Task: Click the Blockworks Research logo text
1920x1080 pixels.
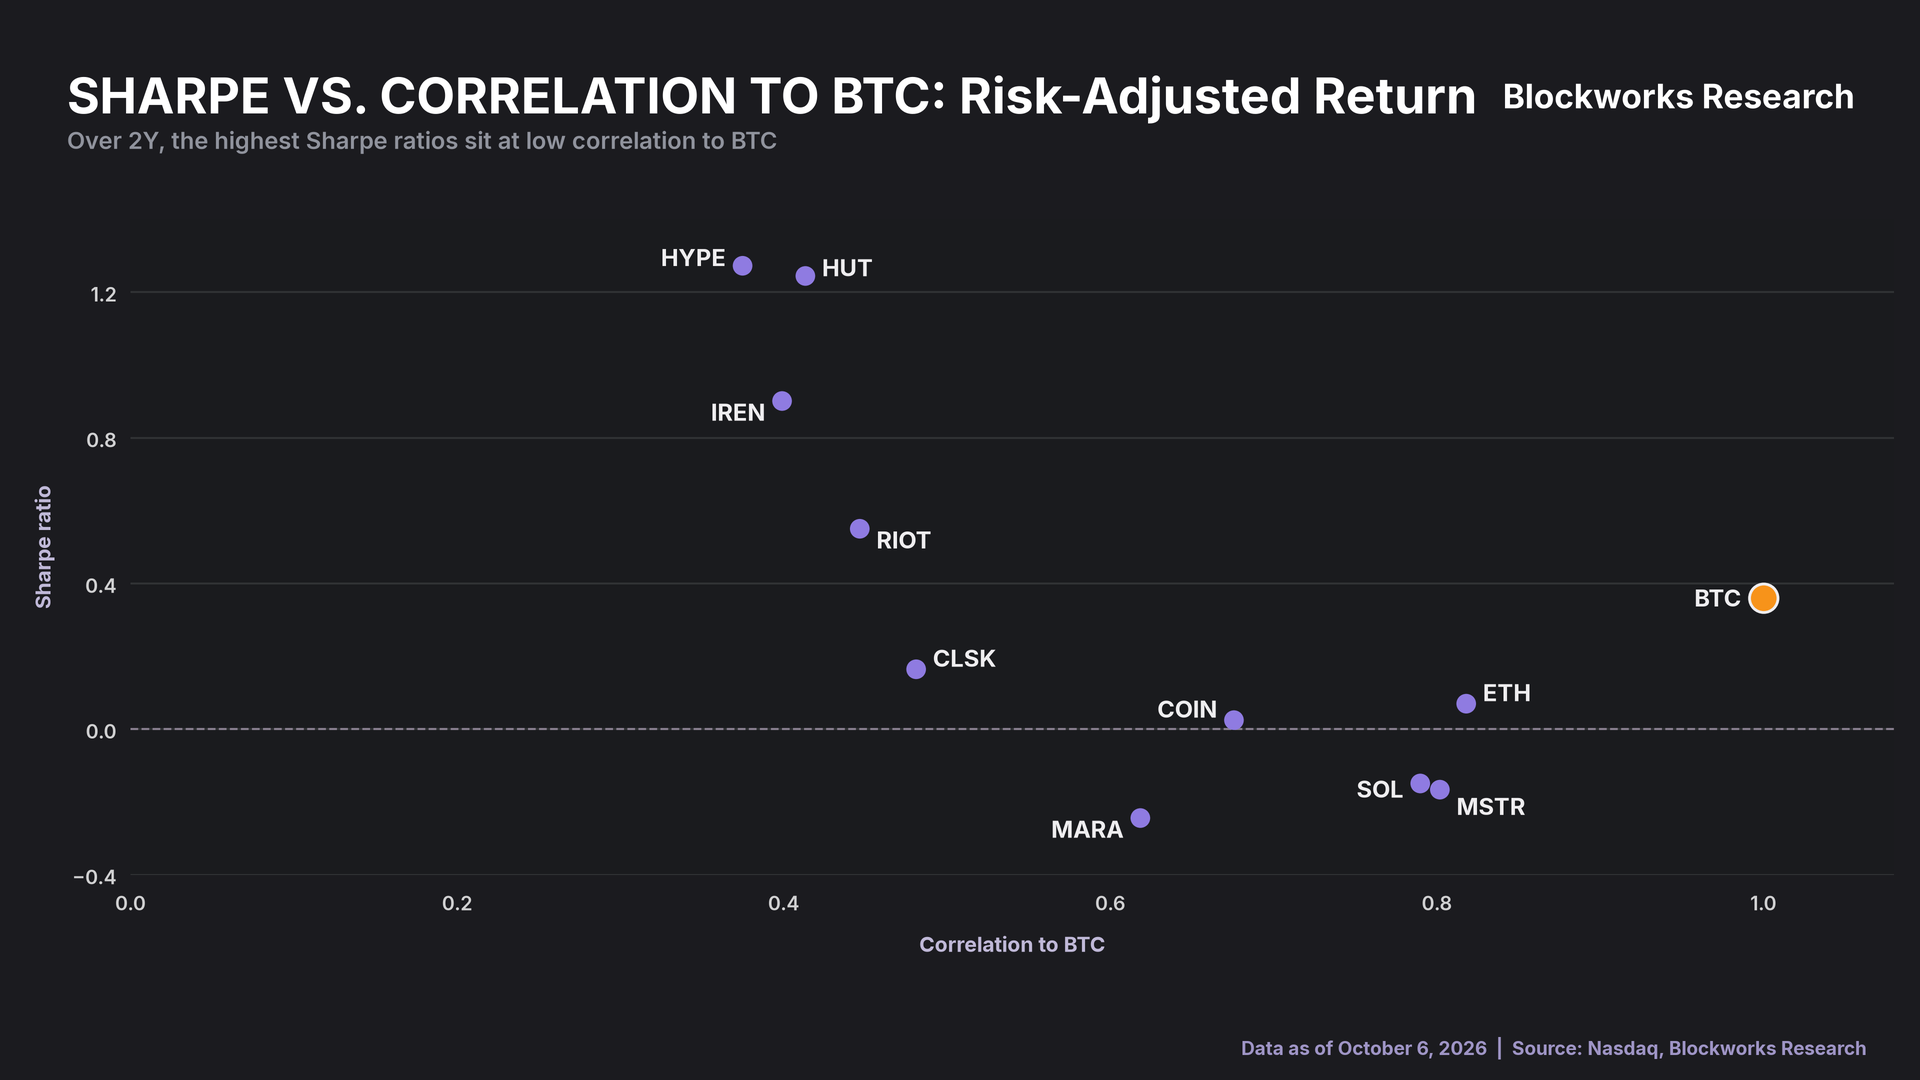Action: [x=1678, y=97]
